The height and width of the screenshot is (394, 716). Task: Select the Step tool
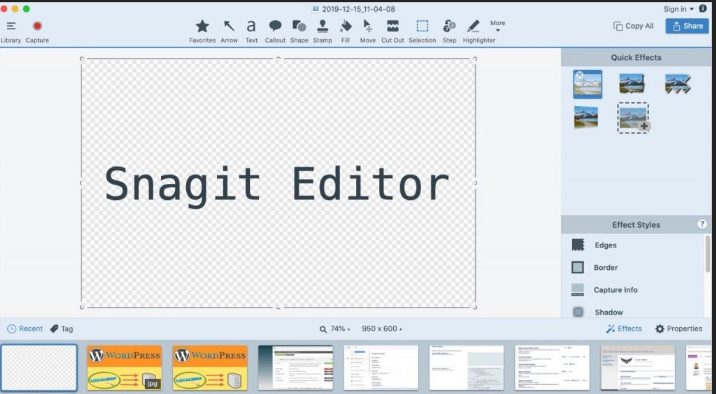coord(449,32)
